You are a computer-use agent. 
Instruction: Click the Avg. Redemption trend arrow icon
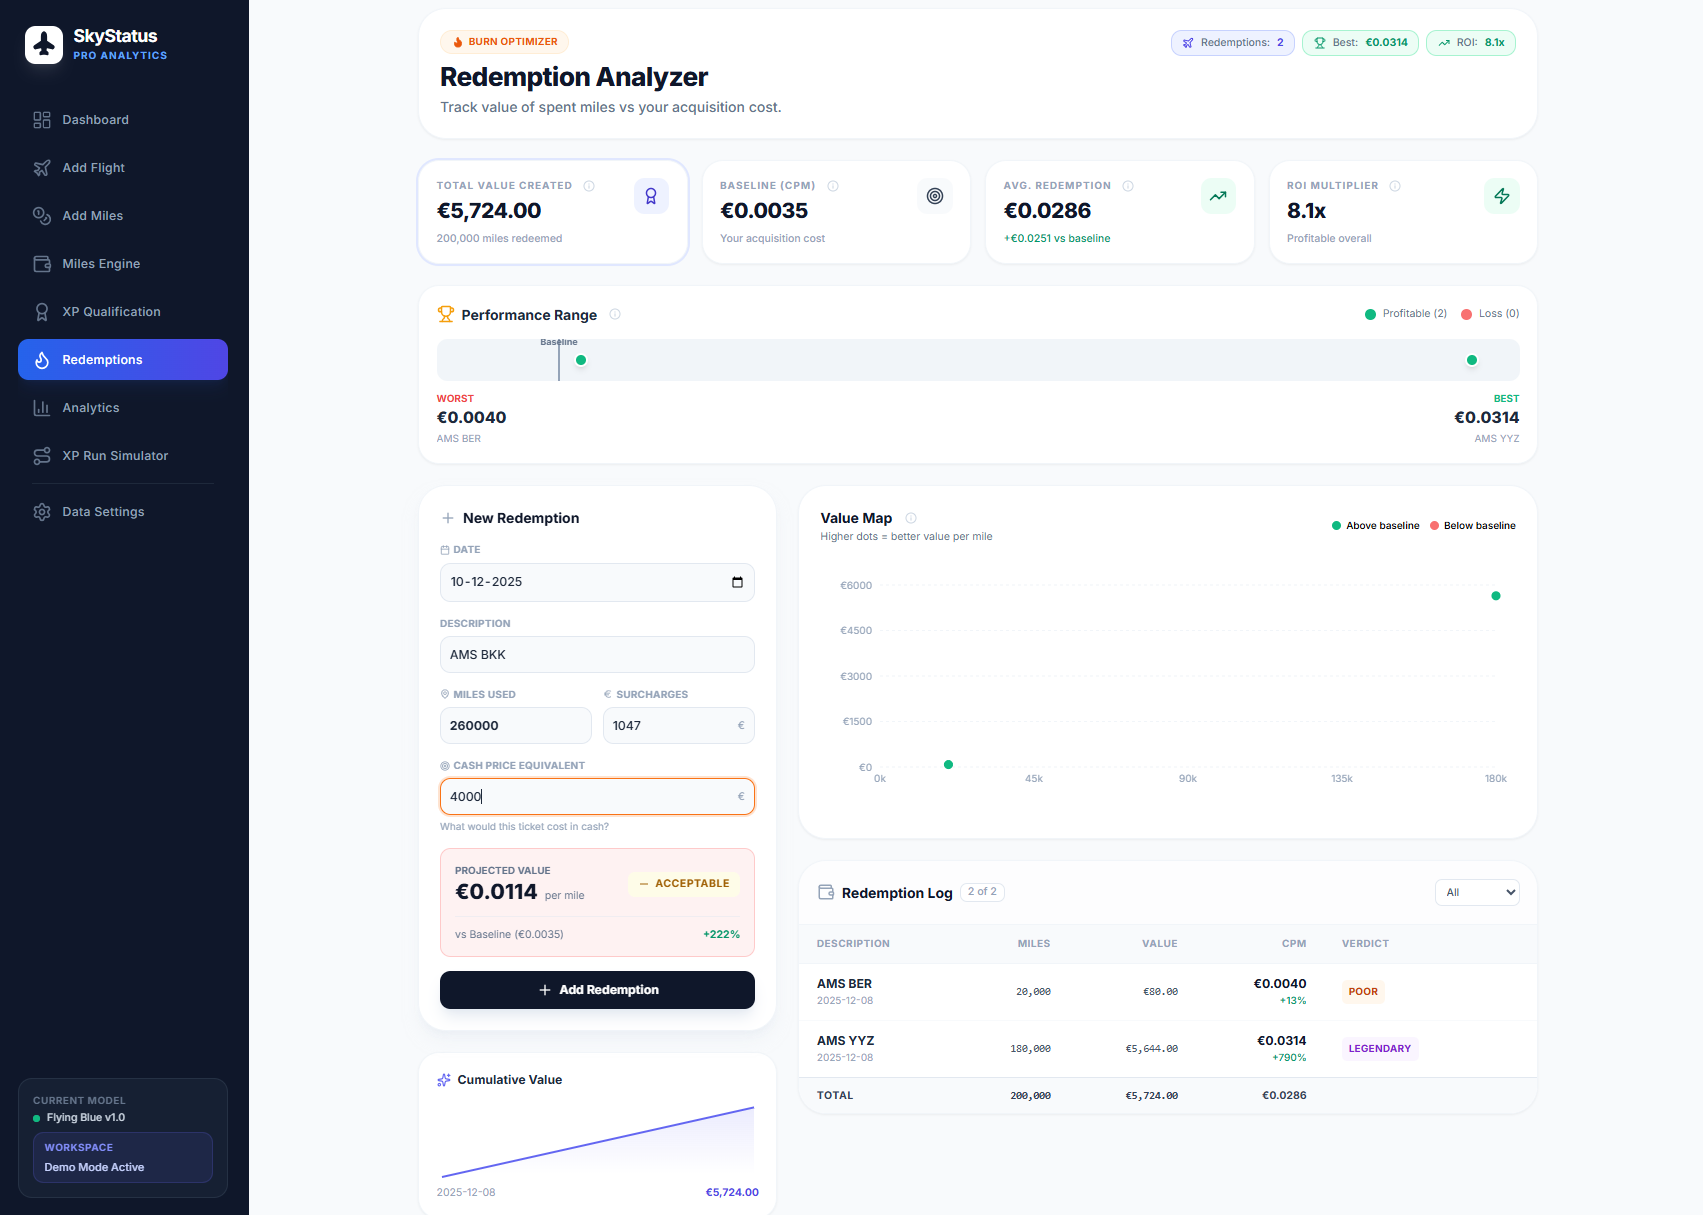coord(1217,196)
